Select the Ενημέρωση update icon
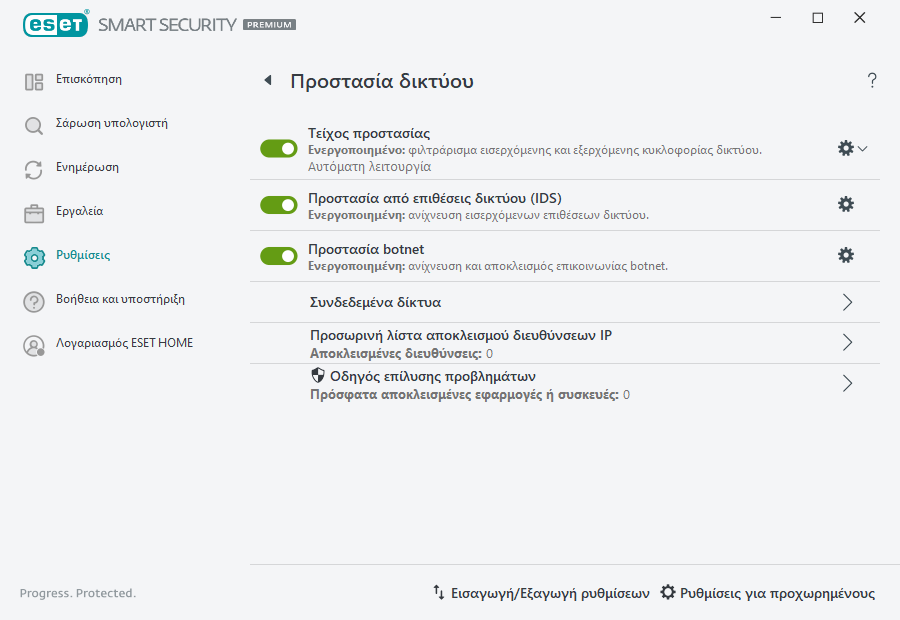This screenshot has width=900, height=620. click(x=33, y=167)
